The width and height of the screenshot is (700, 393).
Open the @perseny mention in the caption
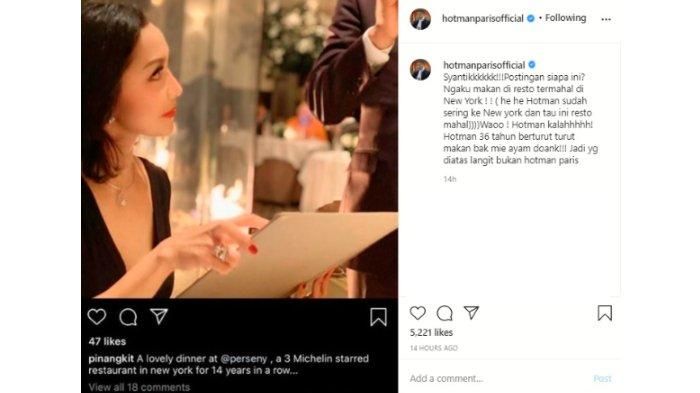(244, 359)
